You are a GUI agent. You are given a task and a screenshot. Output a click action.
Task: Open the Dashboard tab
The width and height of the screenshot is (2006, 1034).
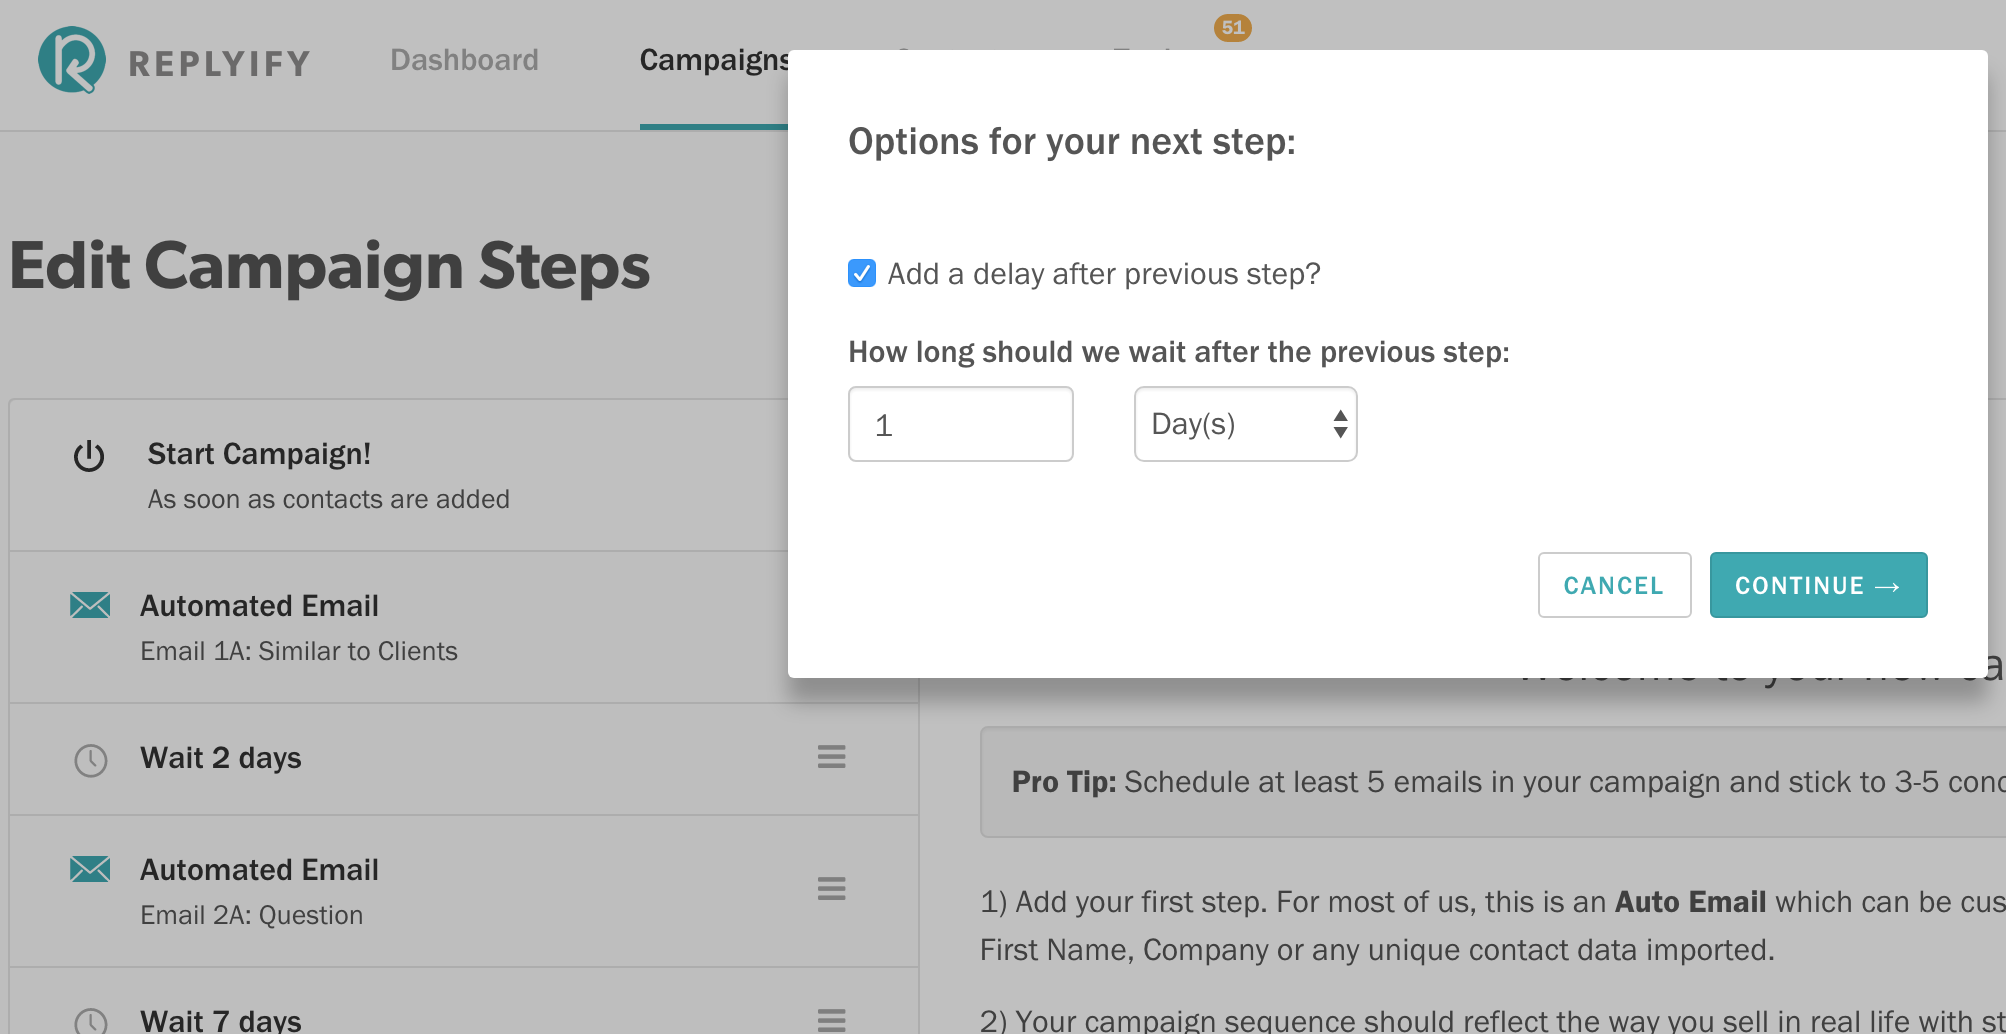(464, 60)
